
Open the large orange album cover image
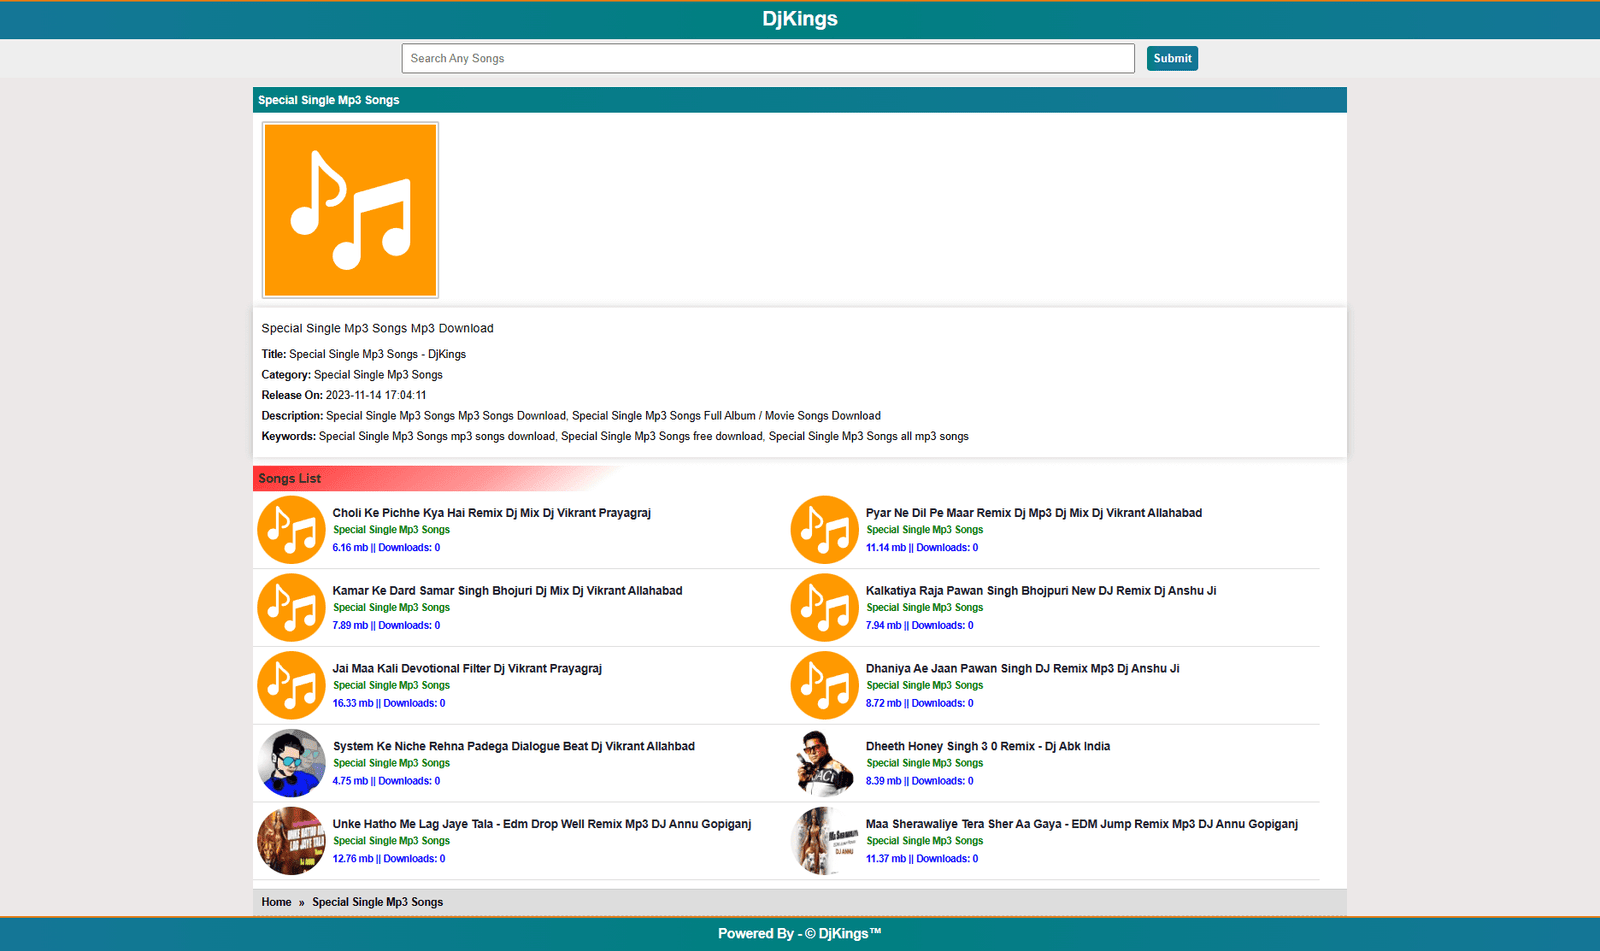[x=350, y=210]
